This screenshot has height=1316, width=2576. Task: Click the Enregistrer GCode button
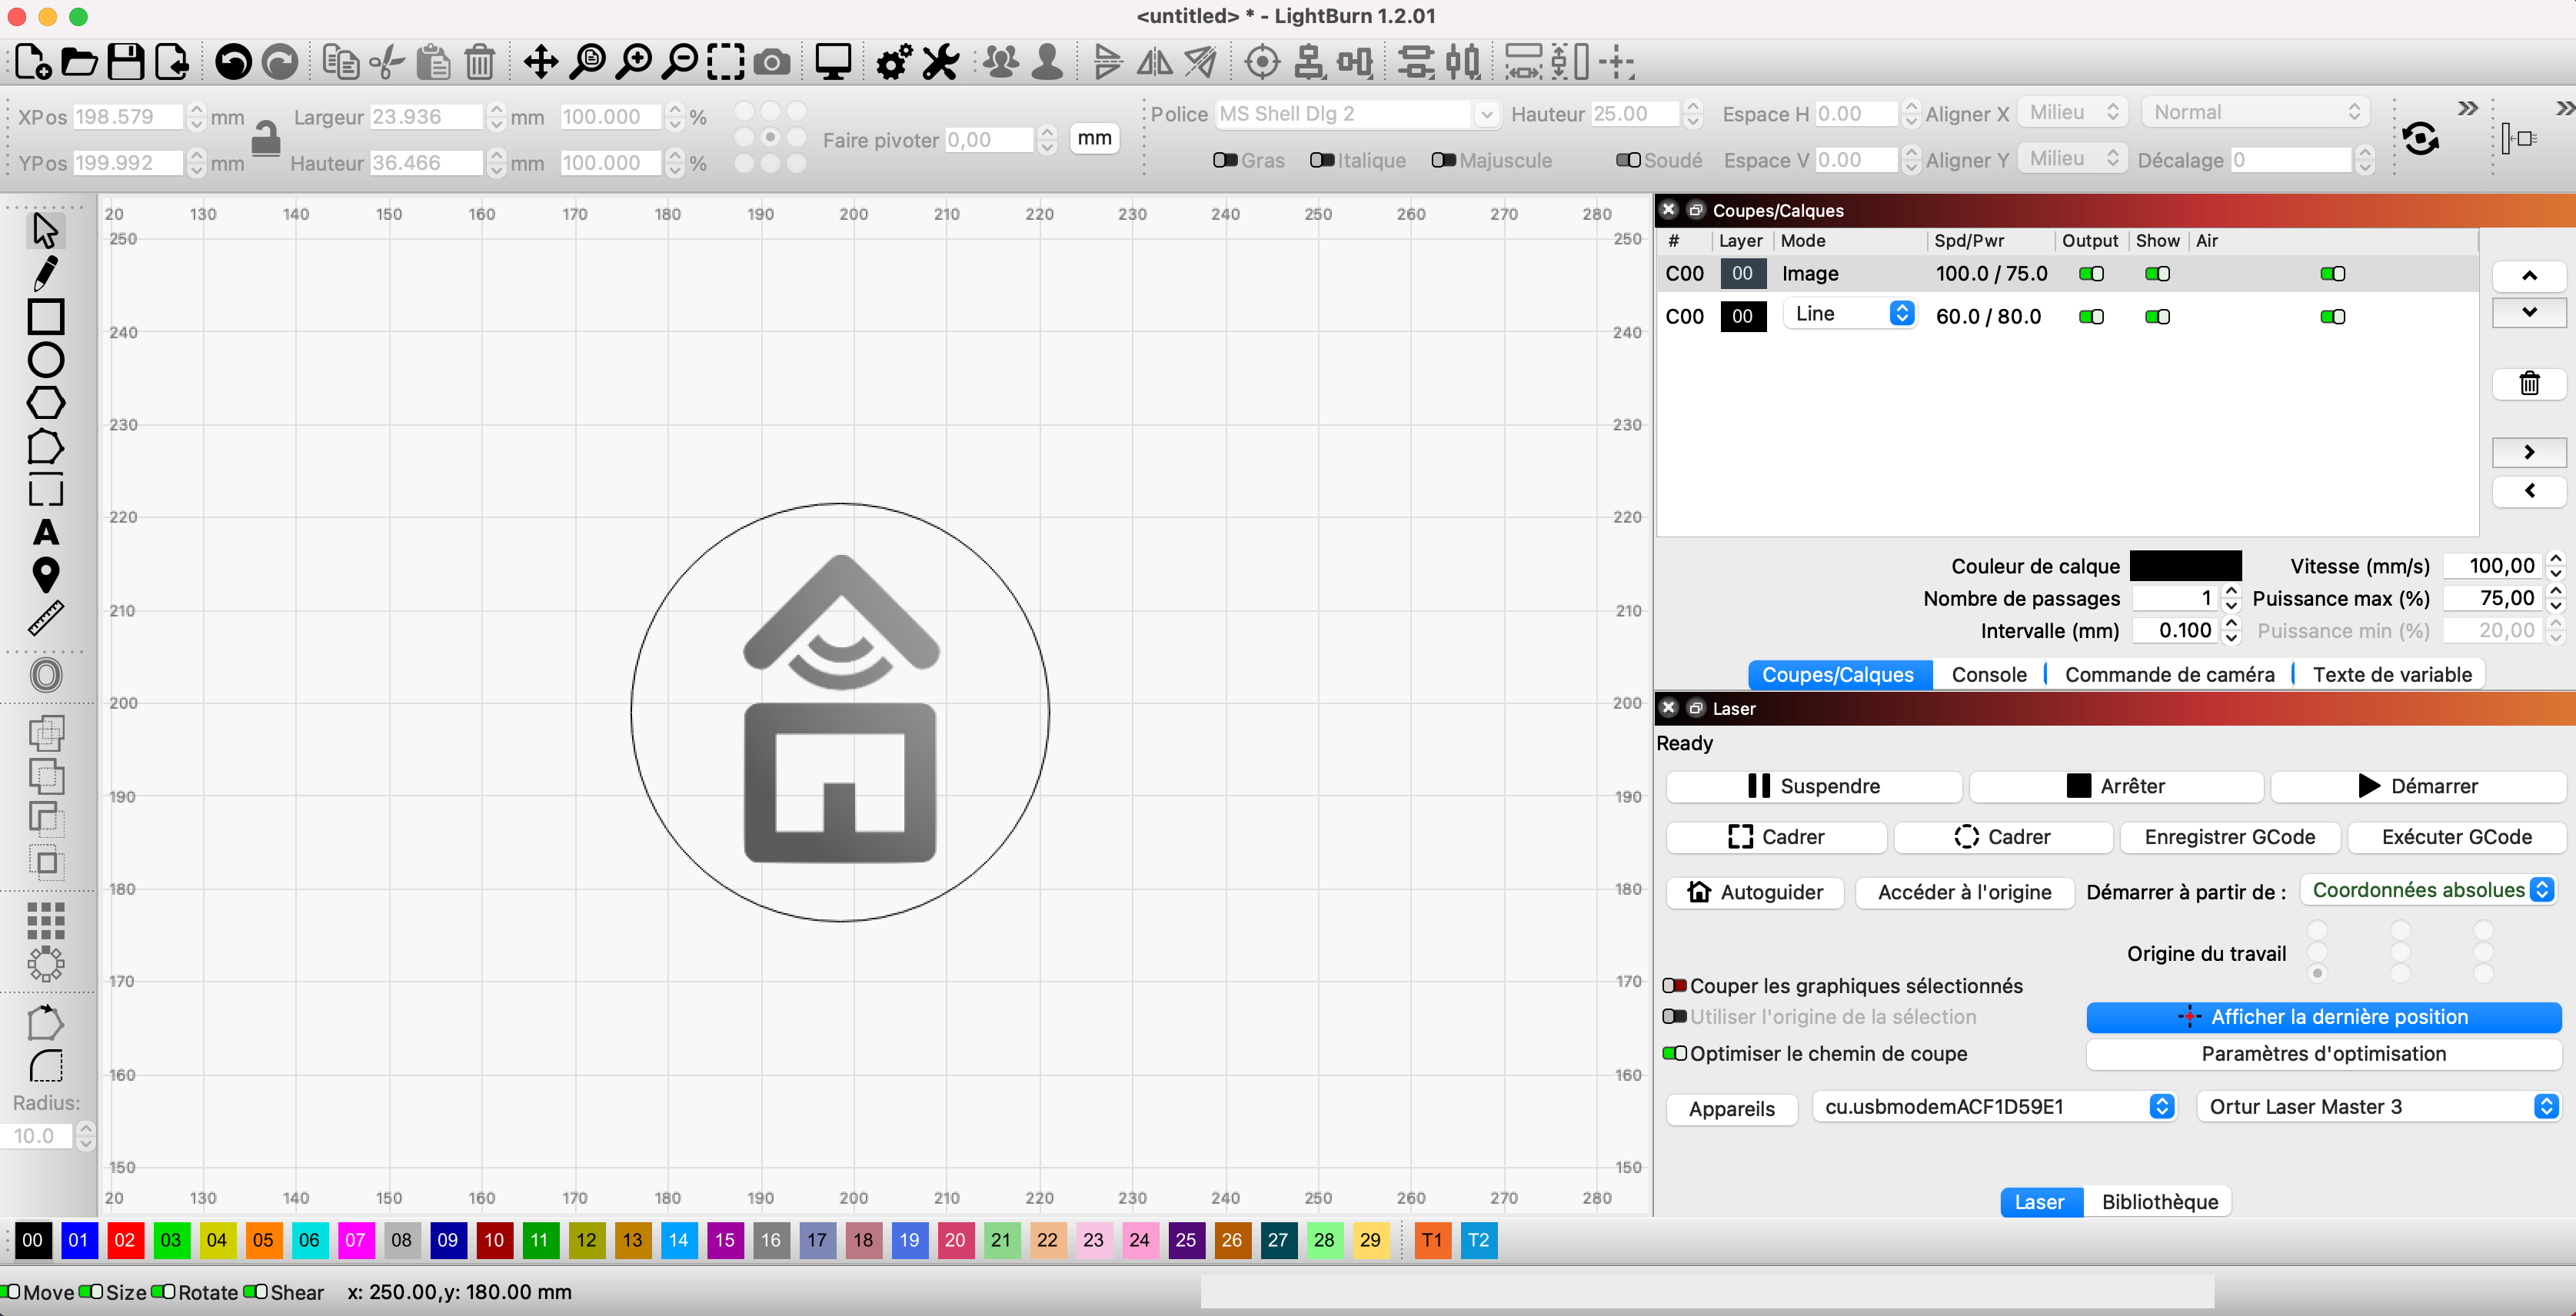(x=2229, y=836)
